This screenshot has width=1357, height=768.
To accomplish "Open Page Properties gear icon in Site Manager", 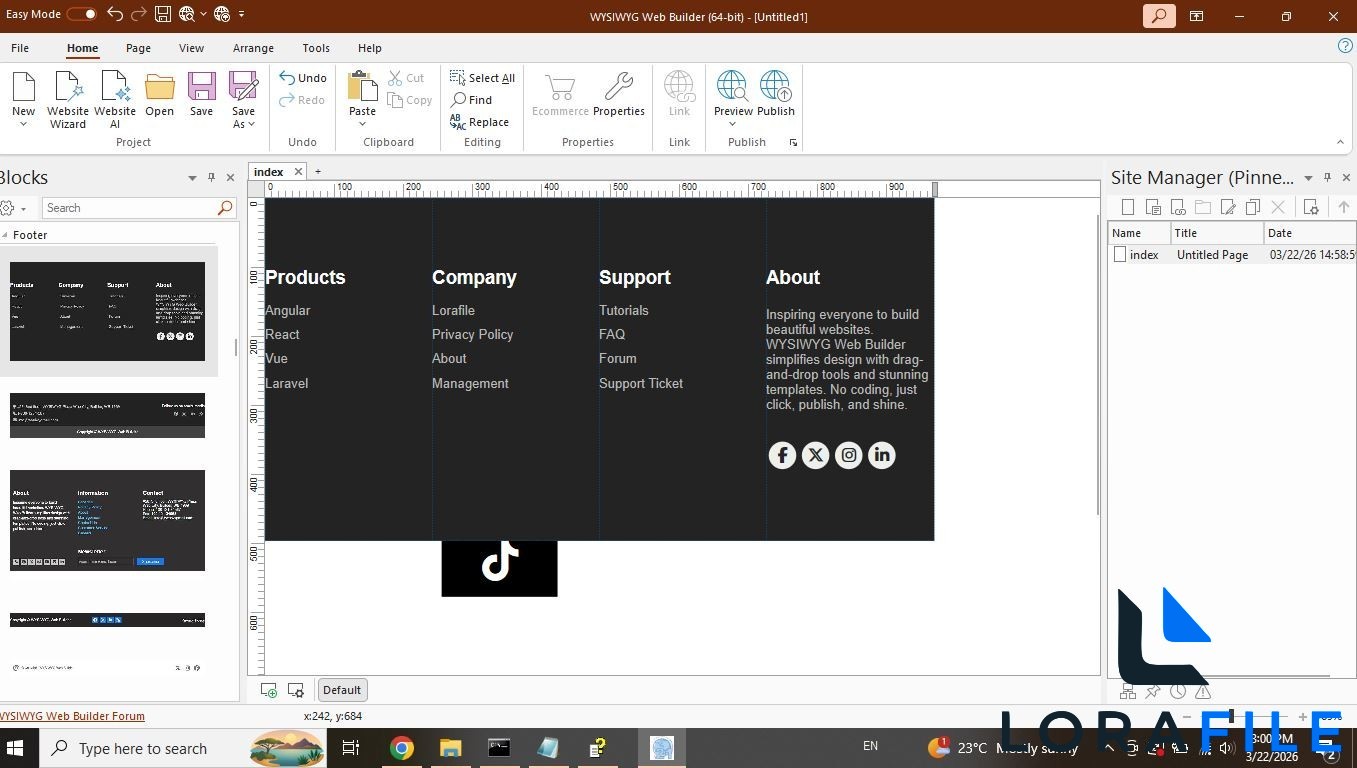I will point(1311,207).
